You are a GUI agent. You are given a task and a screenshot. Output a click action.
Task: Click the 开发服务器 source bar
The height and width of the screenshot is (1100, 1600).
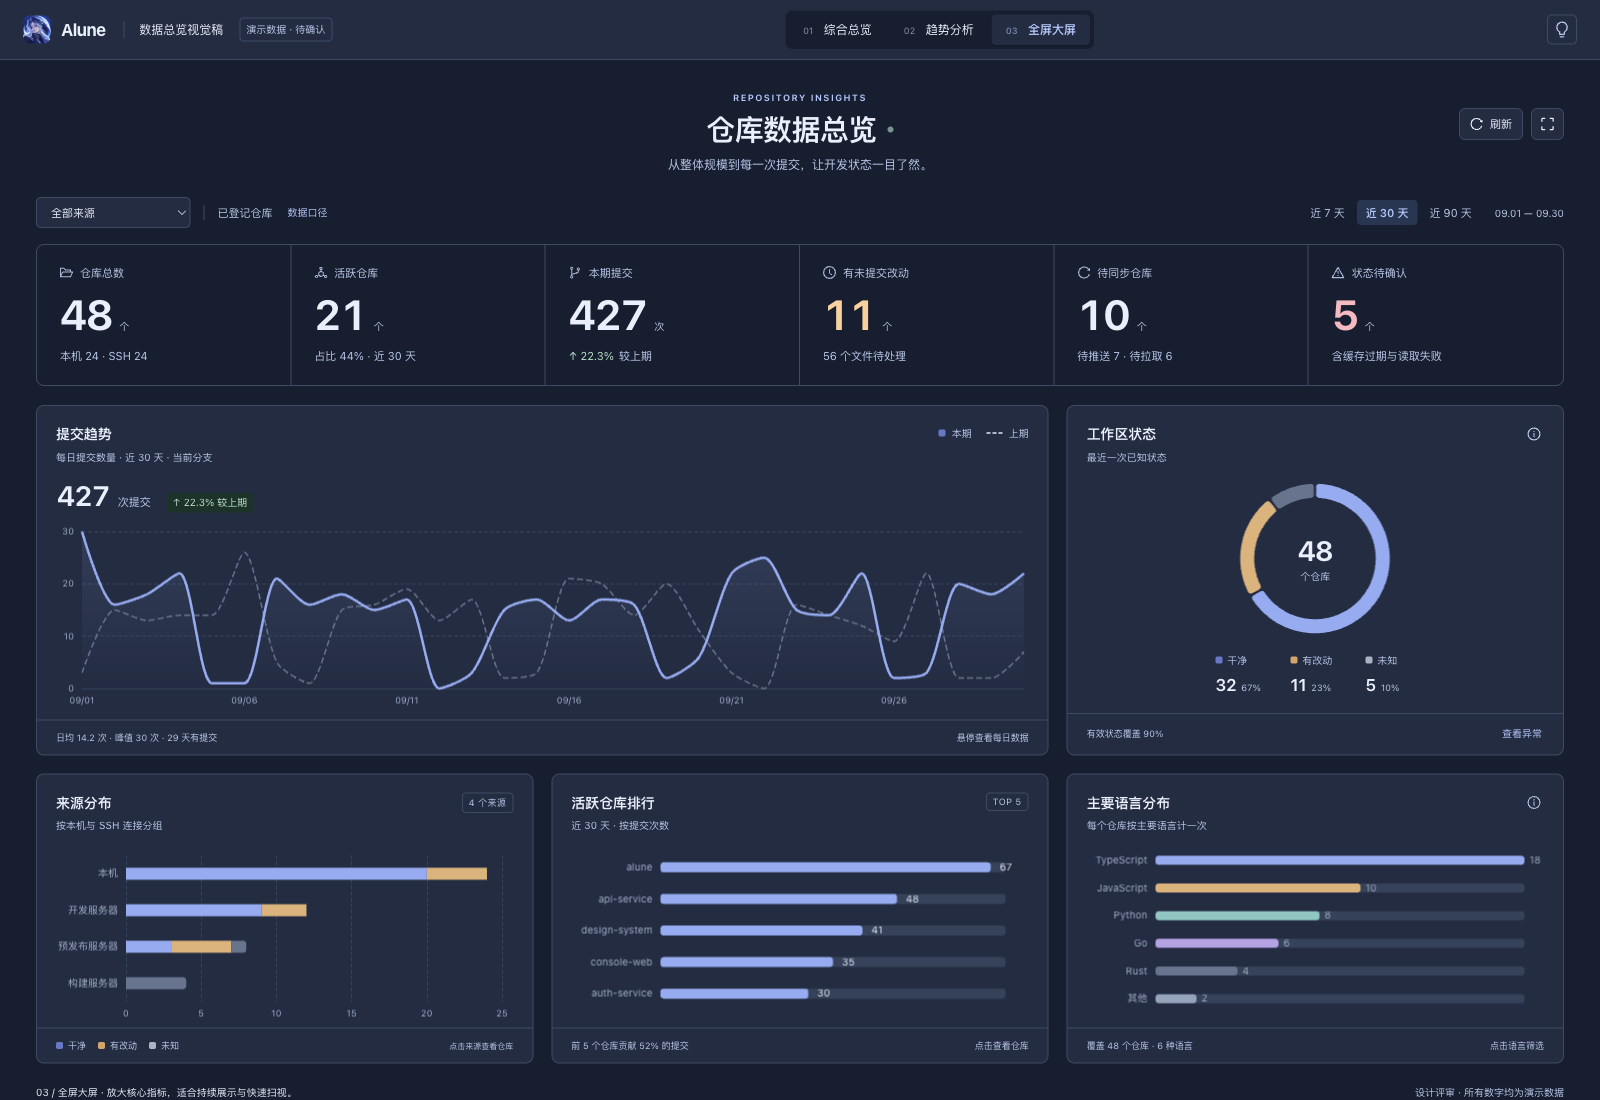click(x=216, y=910)
